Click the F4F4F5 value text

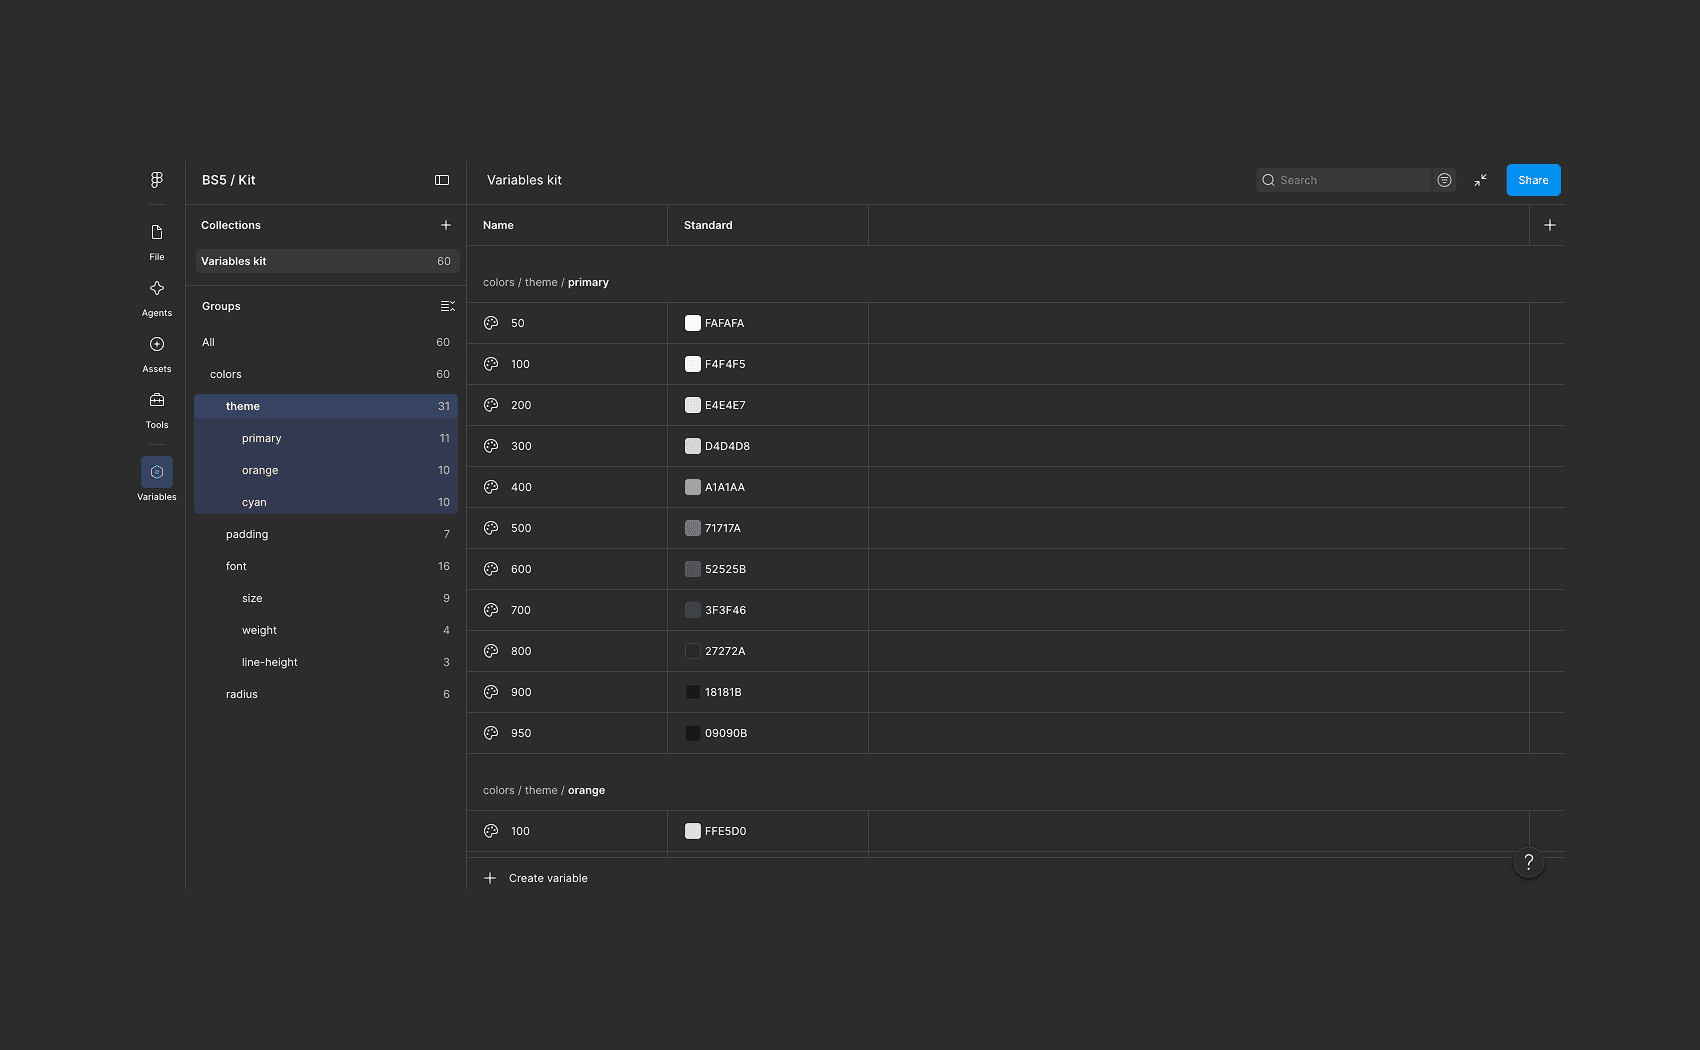pyautogui.click(x=725, y=364)
